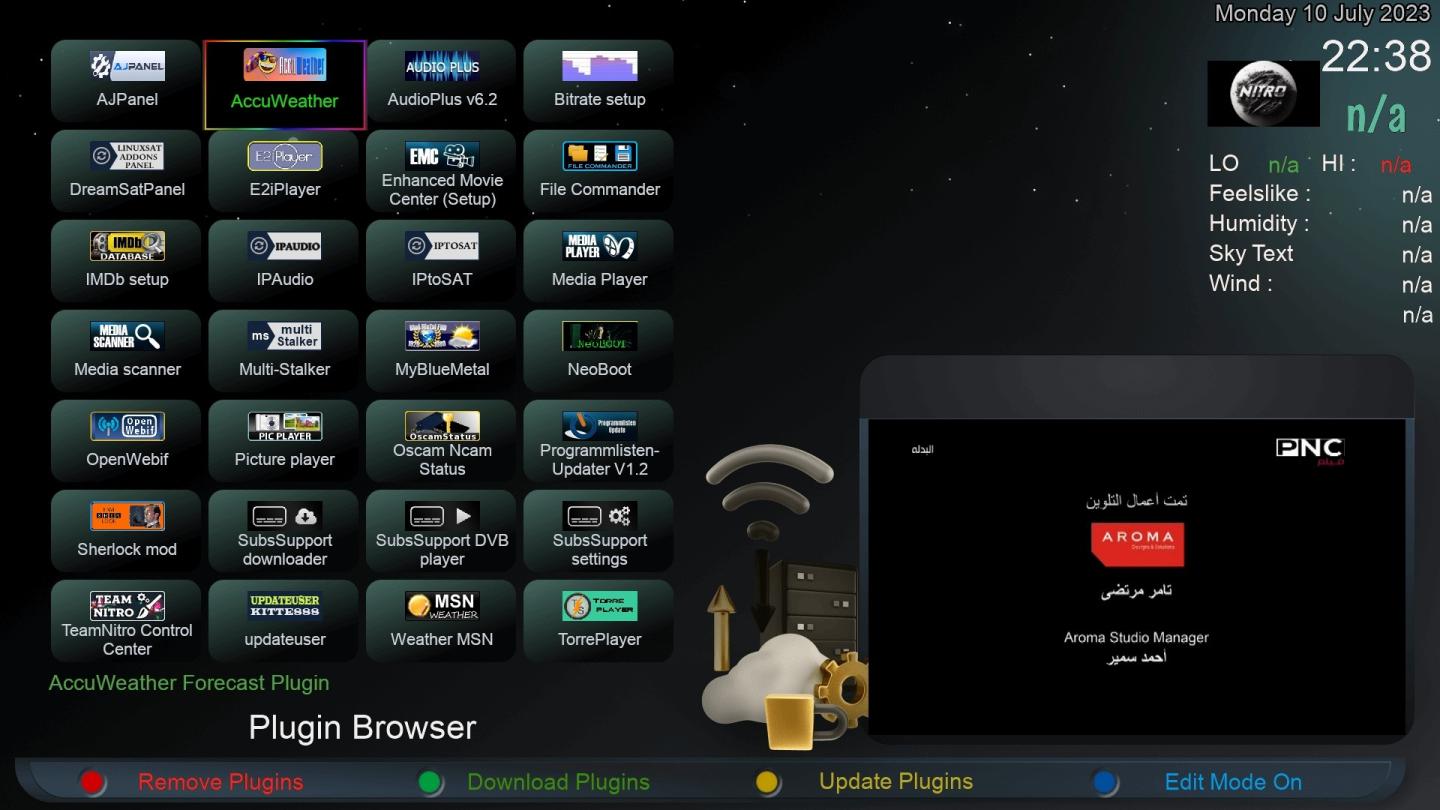Open IMDb setup plugin
The width and height of the screenshot is (1440, 810).
point(127,261)
